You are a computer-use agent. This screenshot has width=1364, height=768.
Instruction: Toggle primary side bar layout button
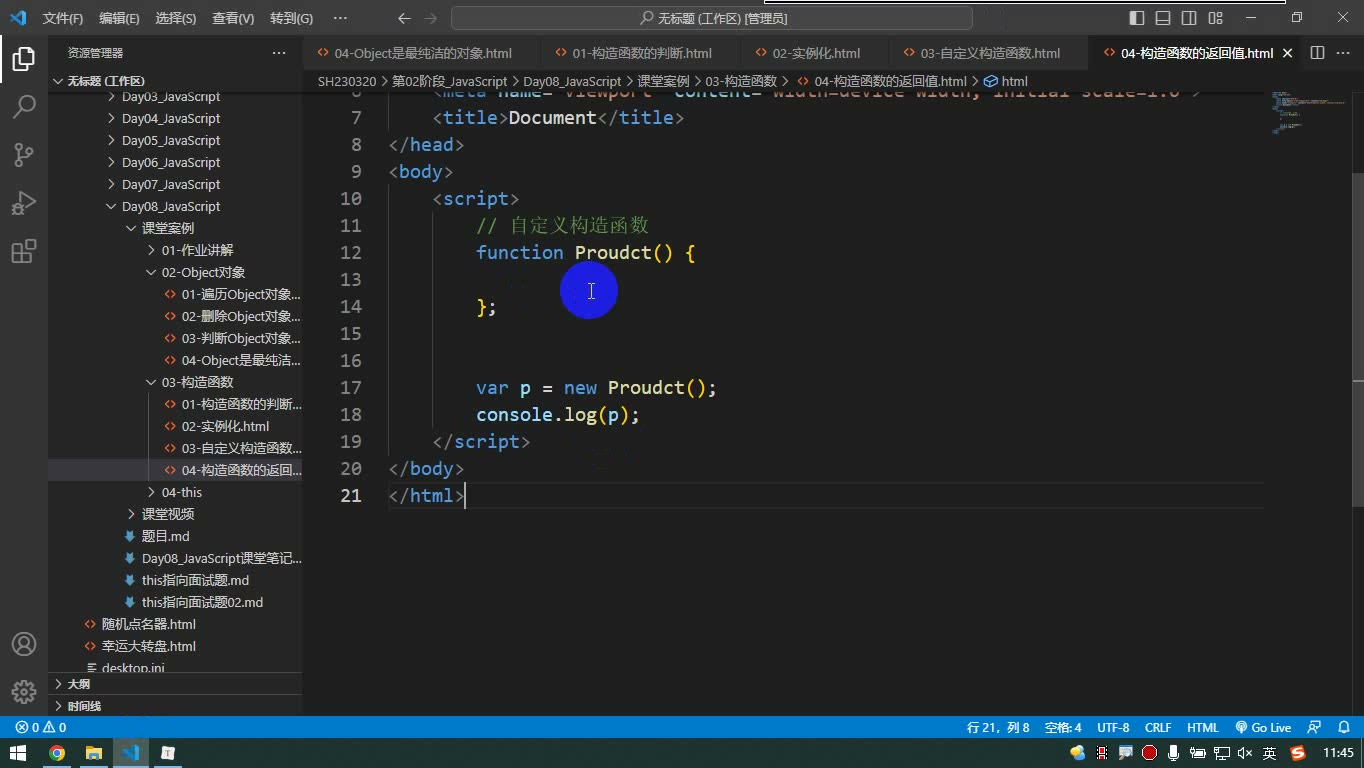click(x=1137, y=18)
